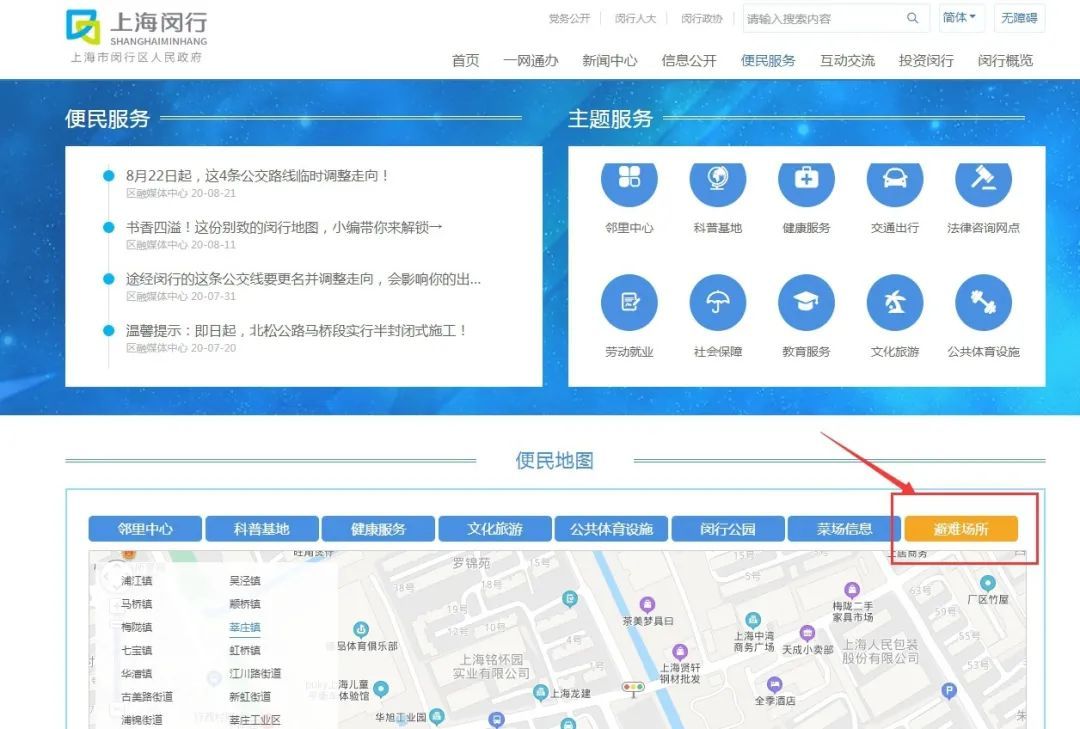Select the 社会保障 umbrella icon
Screen dimensions: 1080x729
tap(718, 302)
